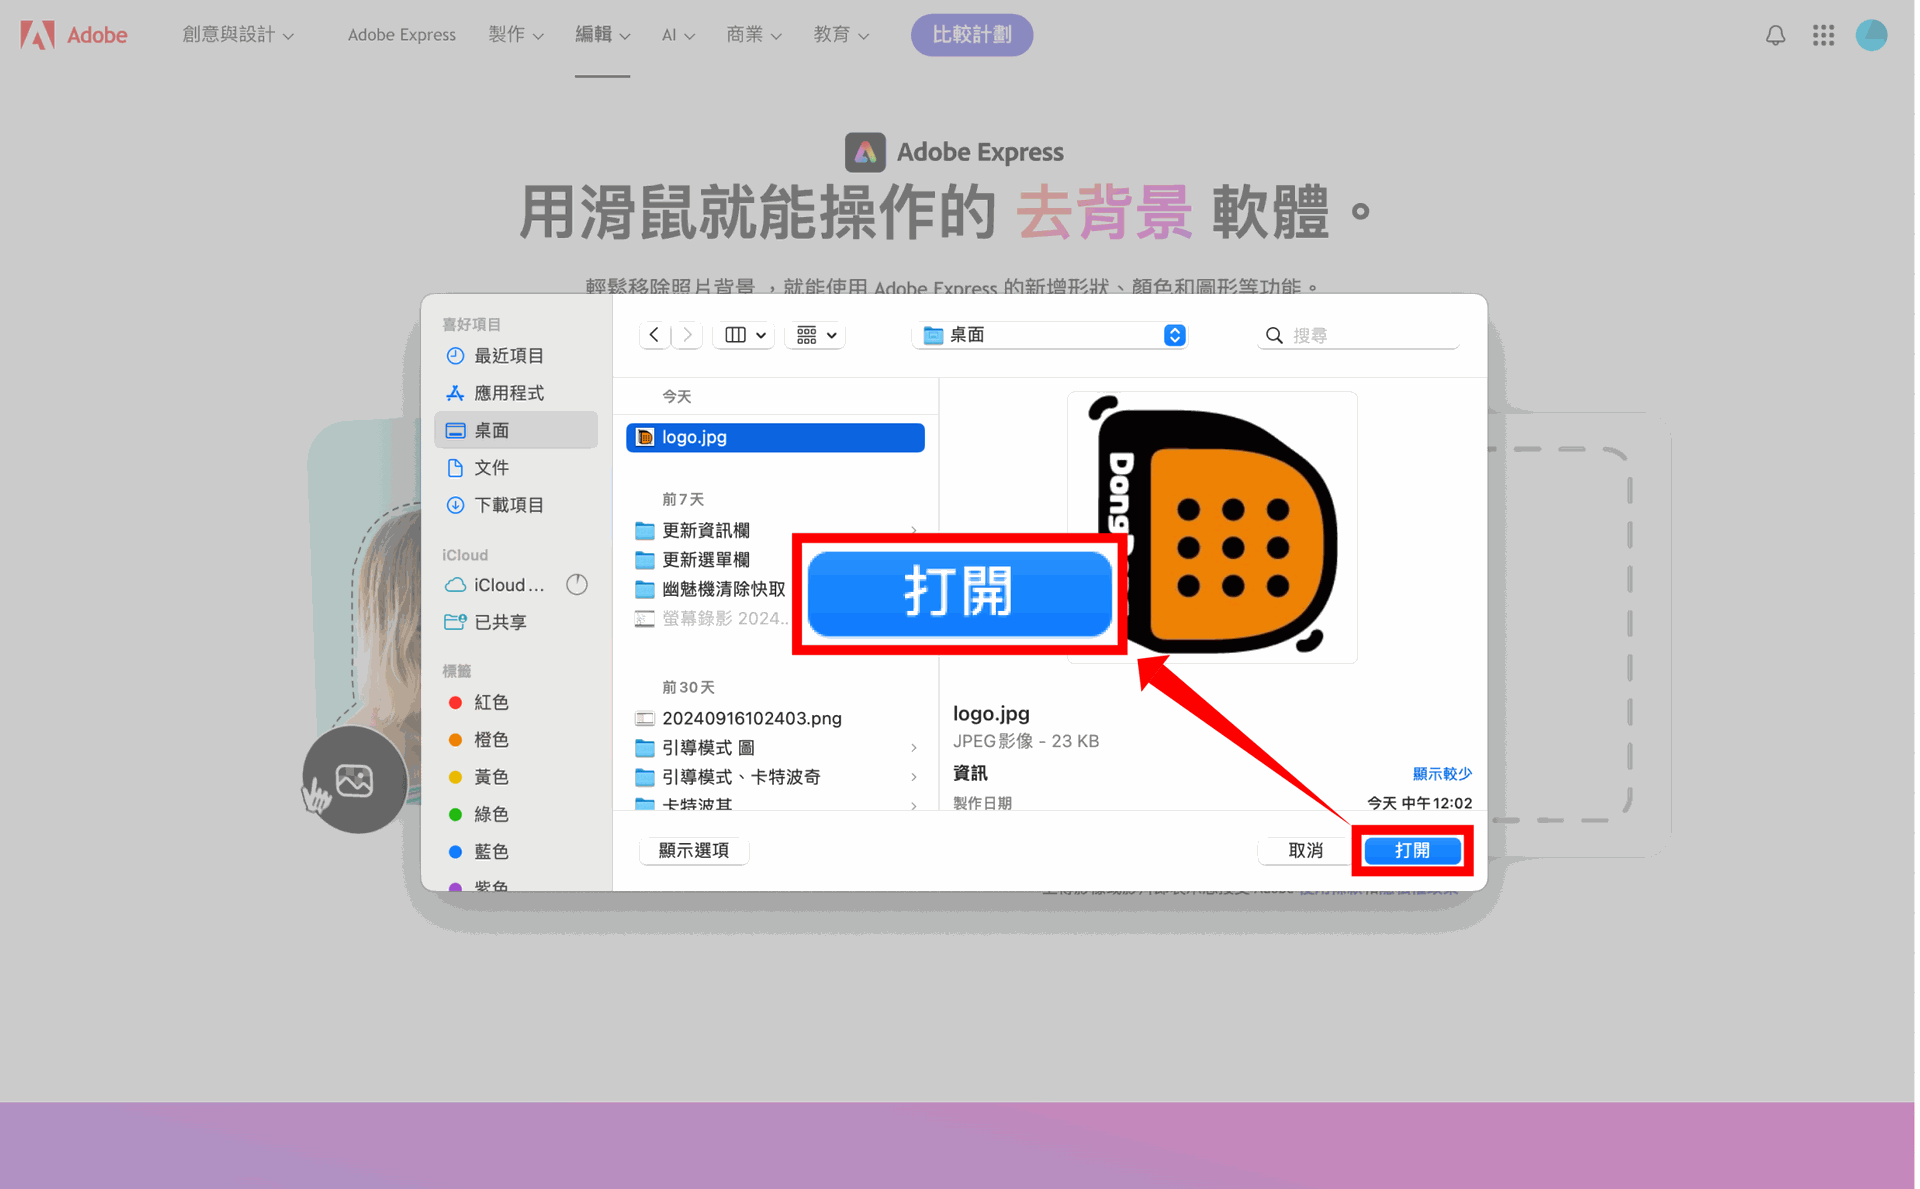Select the 綠色 tag
This screenshot has width=1920, height=1189.
click(x=480, y=814)
